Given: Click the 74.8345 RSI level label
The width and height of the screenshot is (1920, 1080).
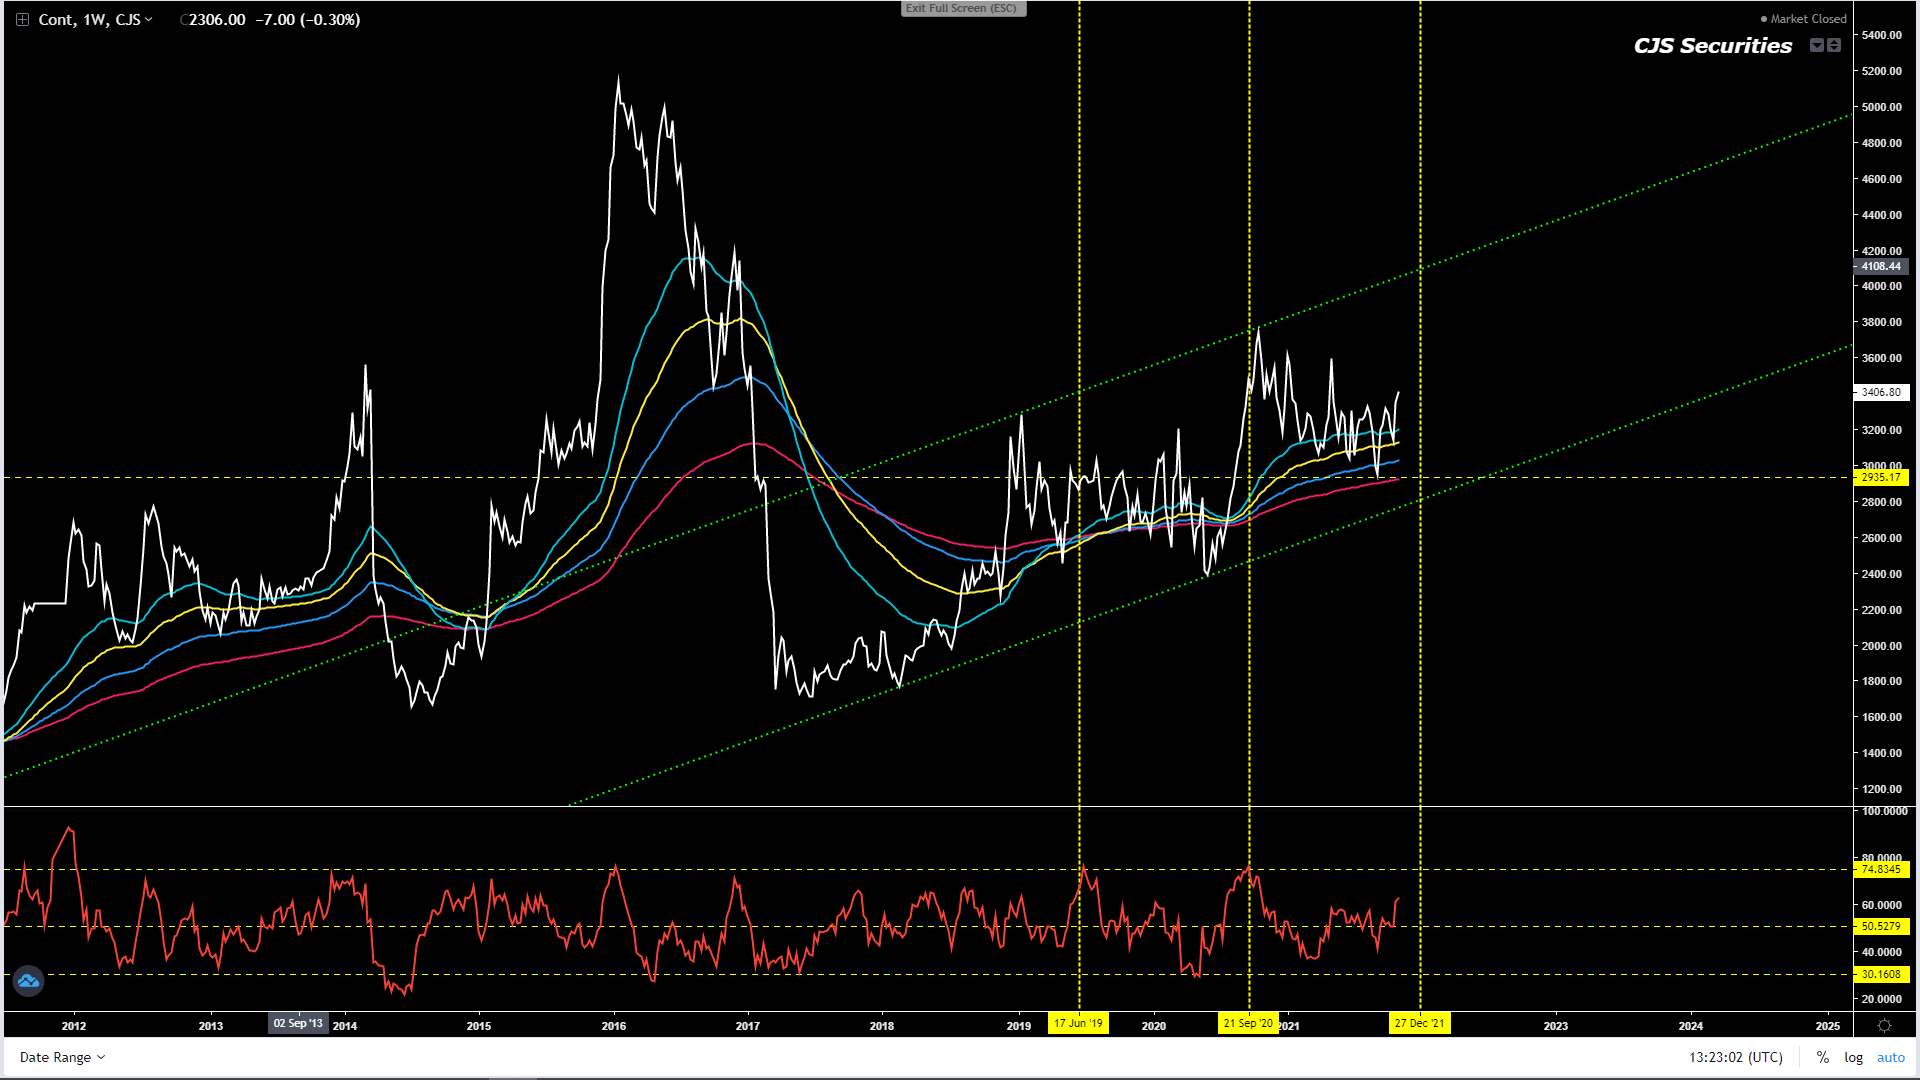Looking at the screenshot, I should [x=1881, y=869].
